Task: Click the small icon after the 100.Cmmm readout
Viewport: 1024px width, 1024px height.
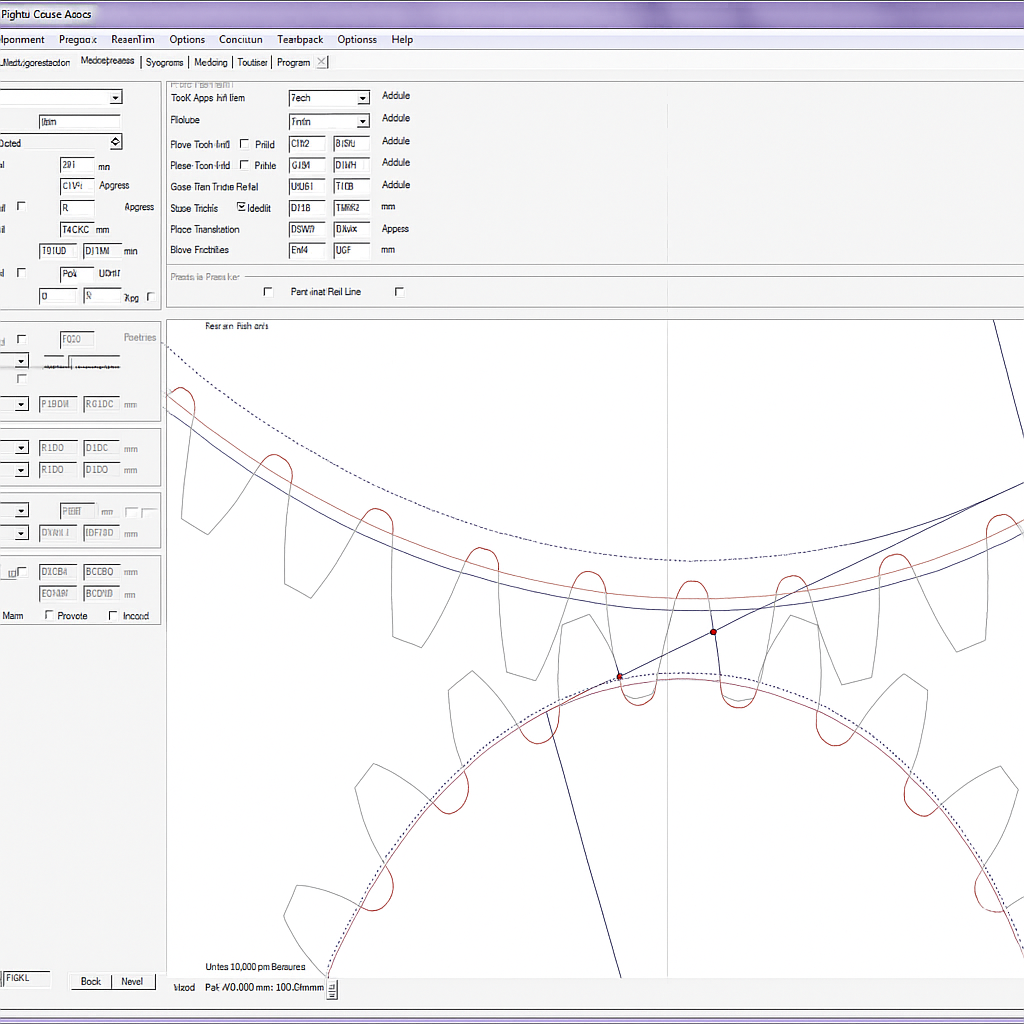Action: [332, 989]
